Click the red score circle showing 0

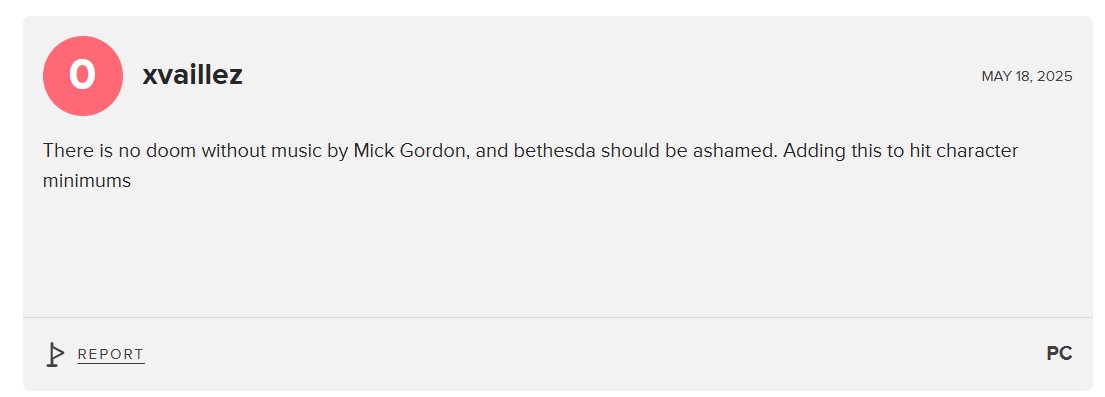click(82, 75)
